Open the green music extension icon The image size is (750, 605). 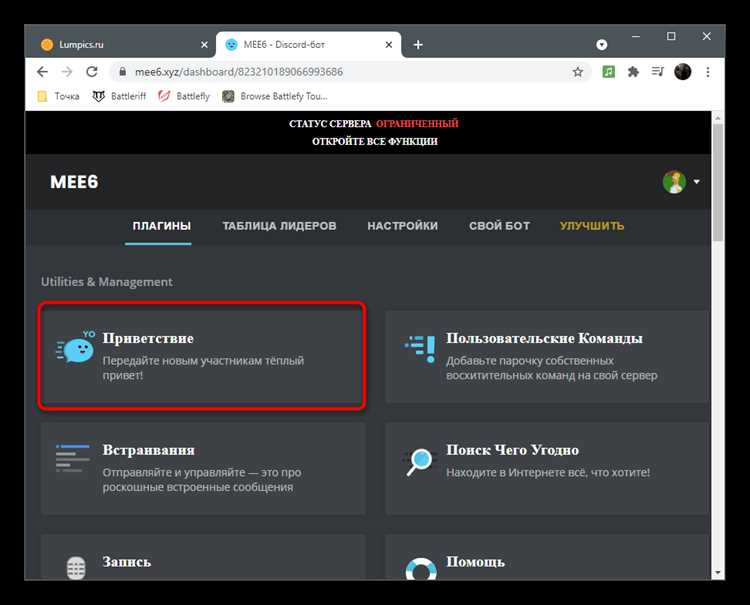click(x=608, y=72)
